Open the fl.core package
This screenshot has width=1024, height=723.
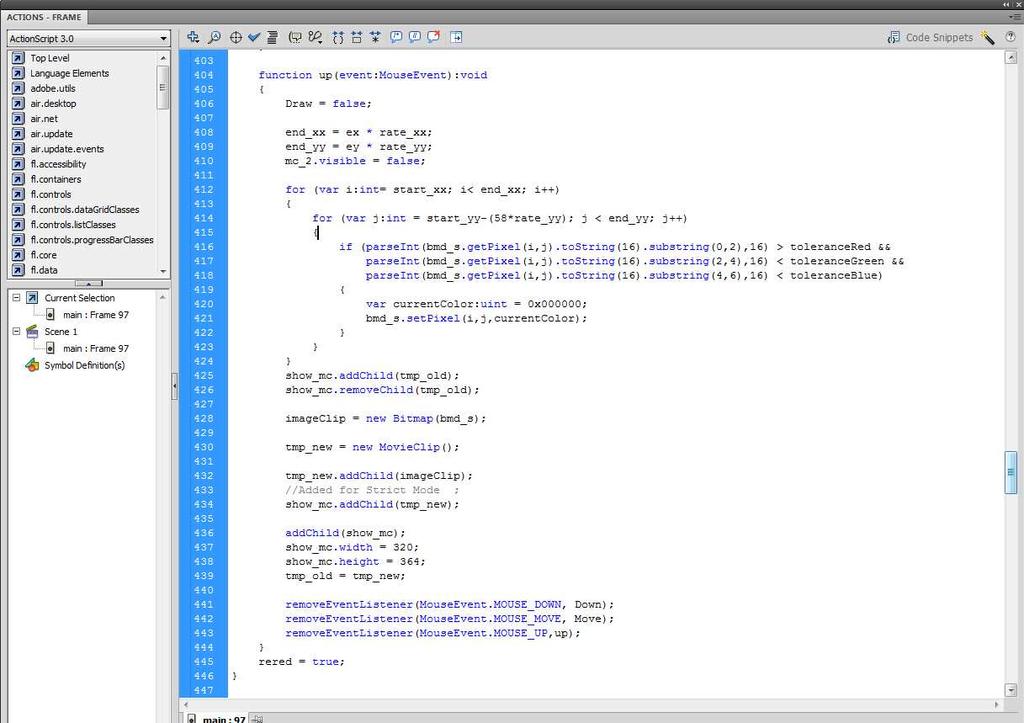point(43,255)
